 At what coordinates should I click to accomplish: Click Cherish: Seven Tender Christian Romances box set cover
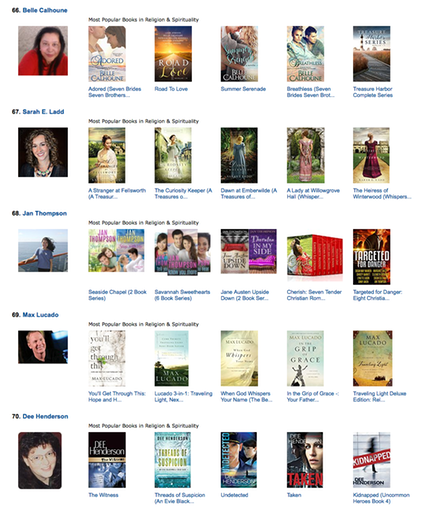(315, 257)
